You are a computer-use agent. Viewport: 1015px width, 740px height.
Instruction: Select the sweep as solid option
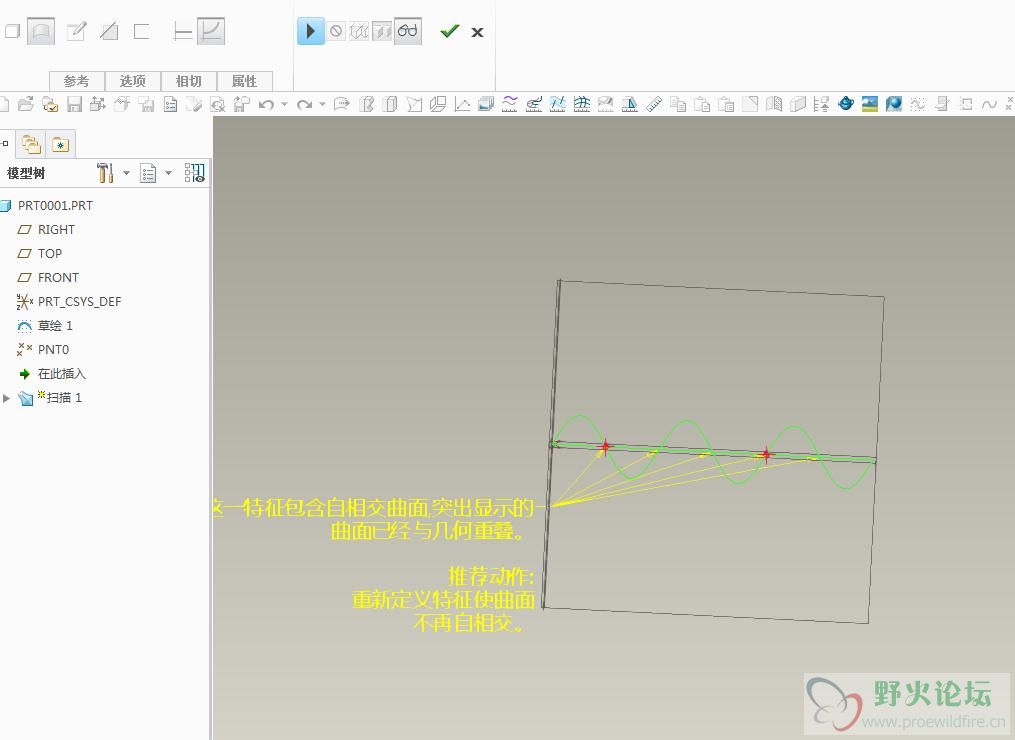point(11,31)
